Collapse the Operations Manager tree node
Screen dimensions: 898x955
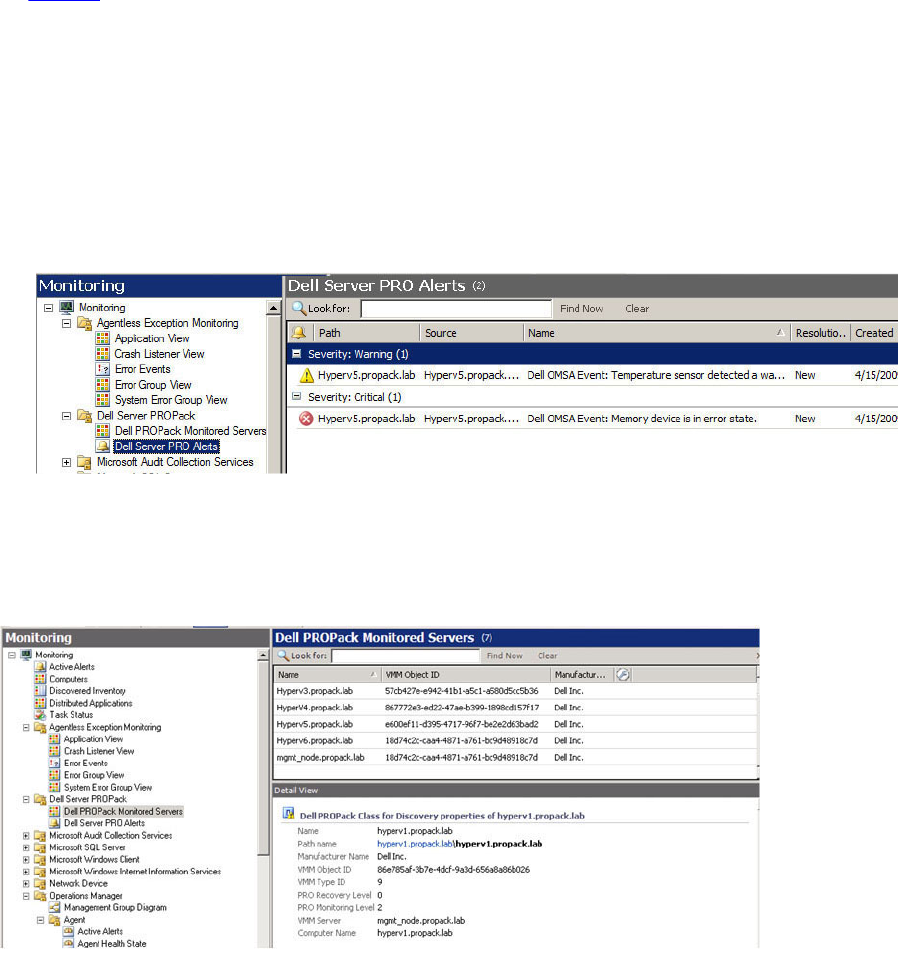point(26,896)
